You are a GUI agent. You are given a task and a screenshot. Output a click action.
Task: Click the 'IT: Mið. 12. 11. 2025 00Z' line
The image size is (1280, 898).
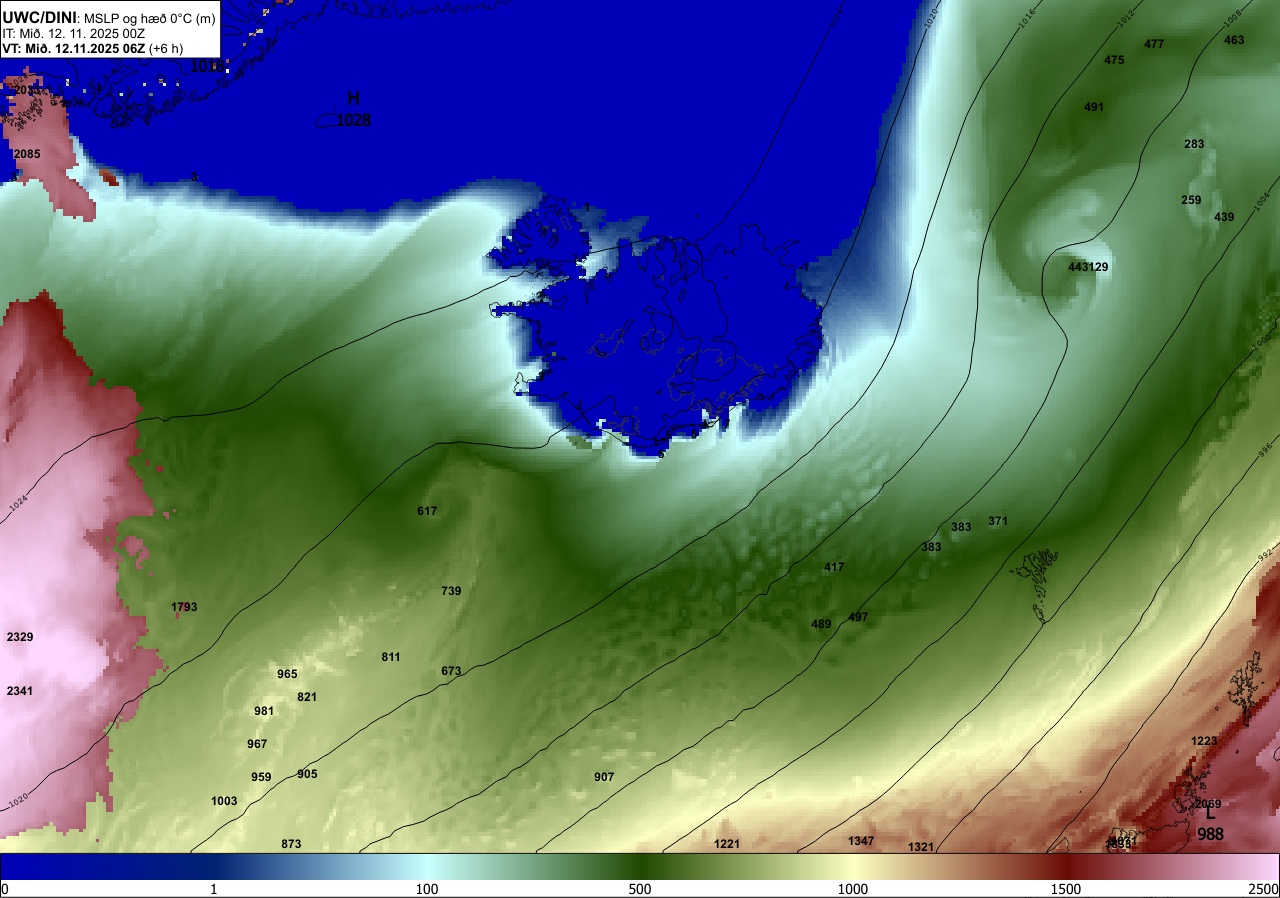pos(74,33)
